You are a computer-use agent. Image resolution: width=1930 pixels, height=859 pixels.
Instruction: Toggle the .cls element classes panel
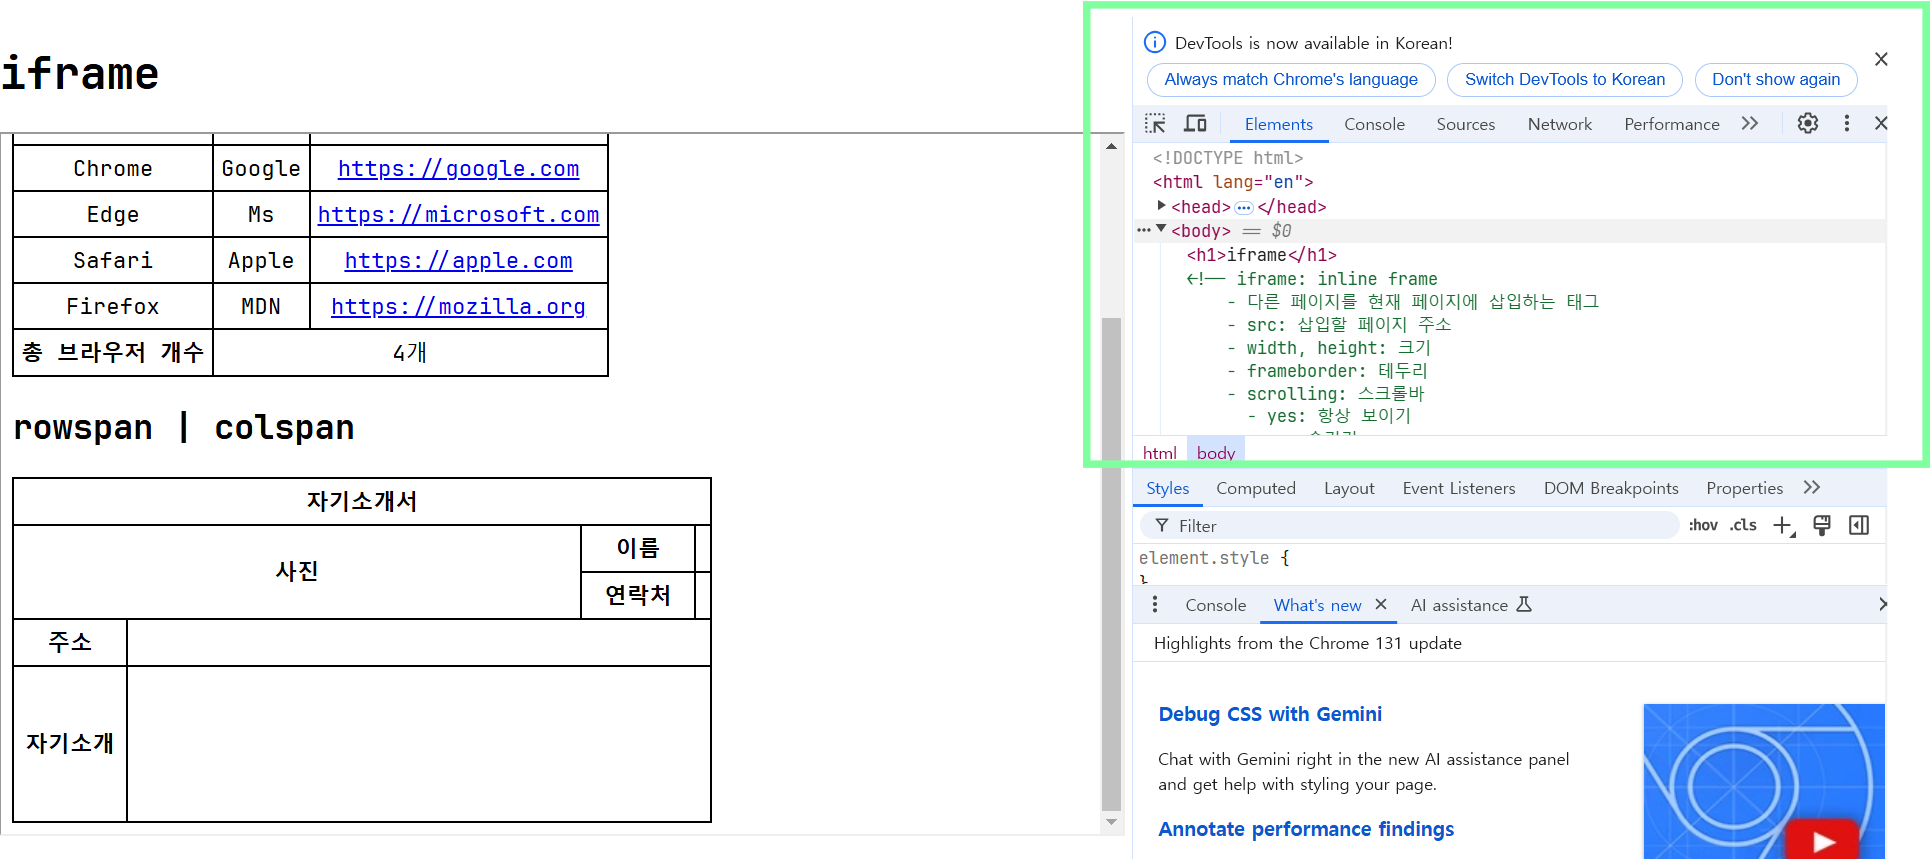1743,525
